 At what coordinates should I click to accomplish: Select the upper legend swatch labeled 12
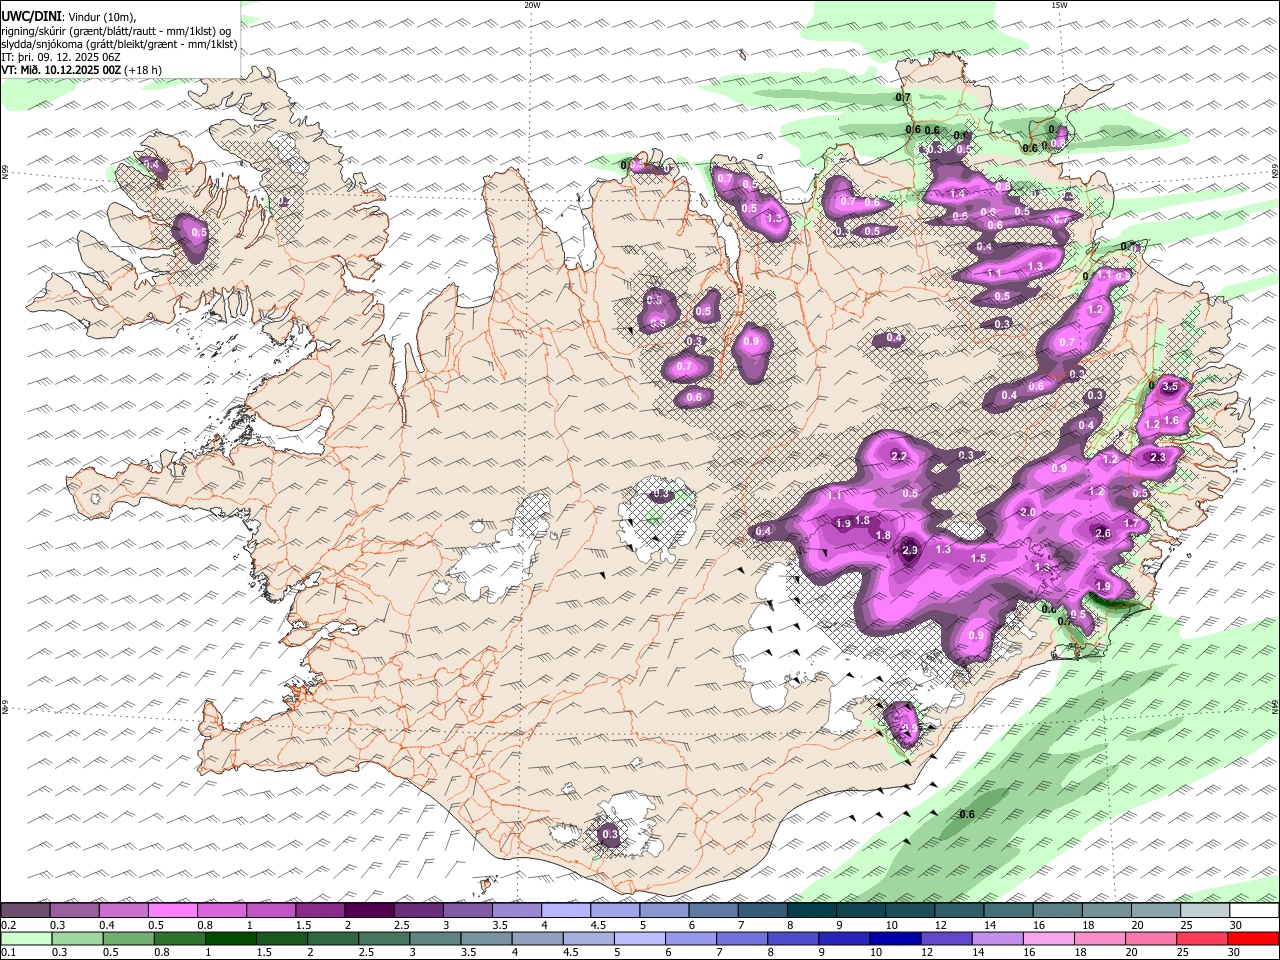tap(959, 910)
